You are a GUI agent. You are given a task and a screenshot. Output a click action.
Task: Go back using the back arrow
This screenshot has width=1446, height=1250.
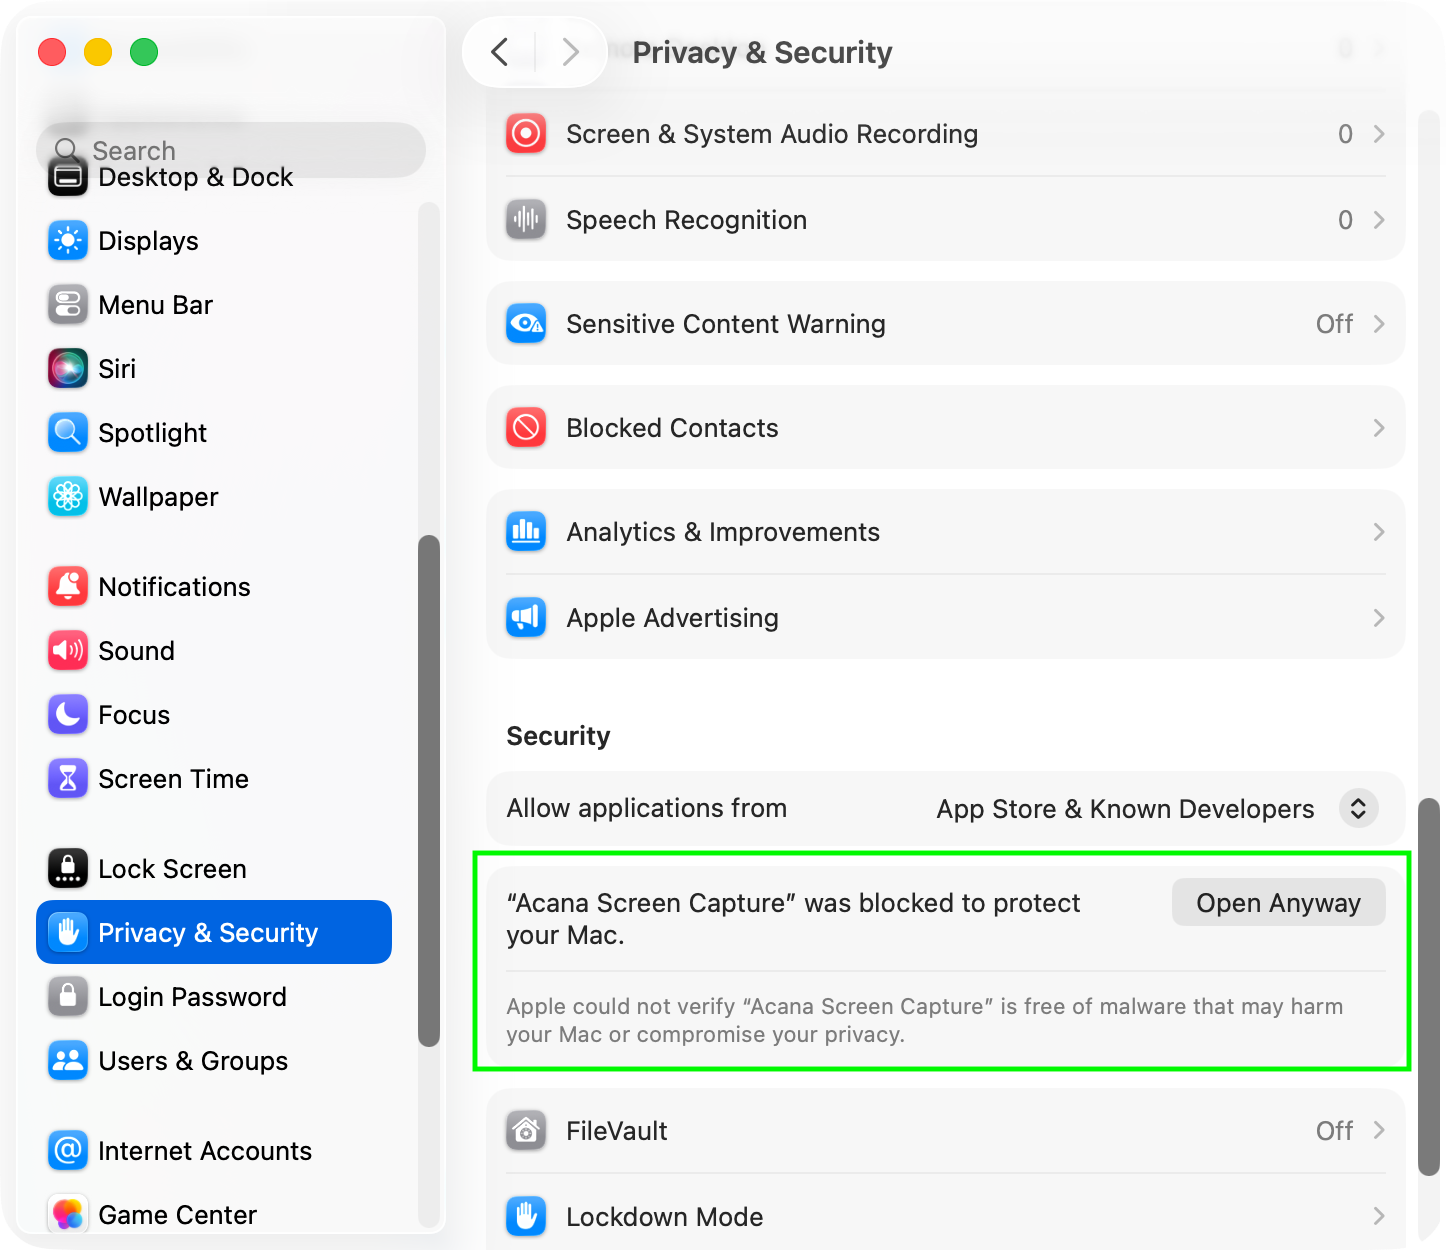click(501, 52)
